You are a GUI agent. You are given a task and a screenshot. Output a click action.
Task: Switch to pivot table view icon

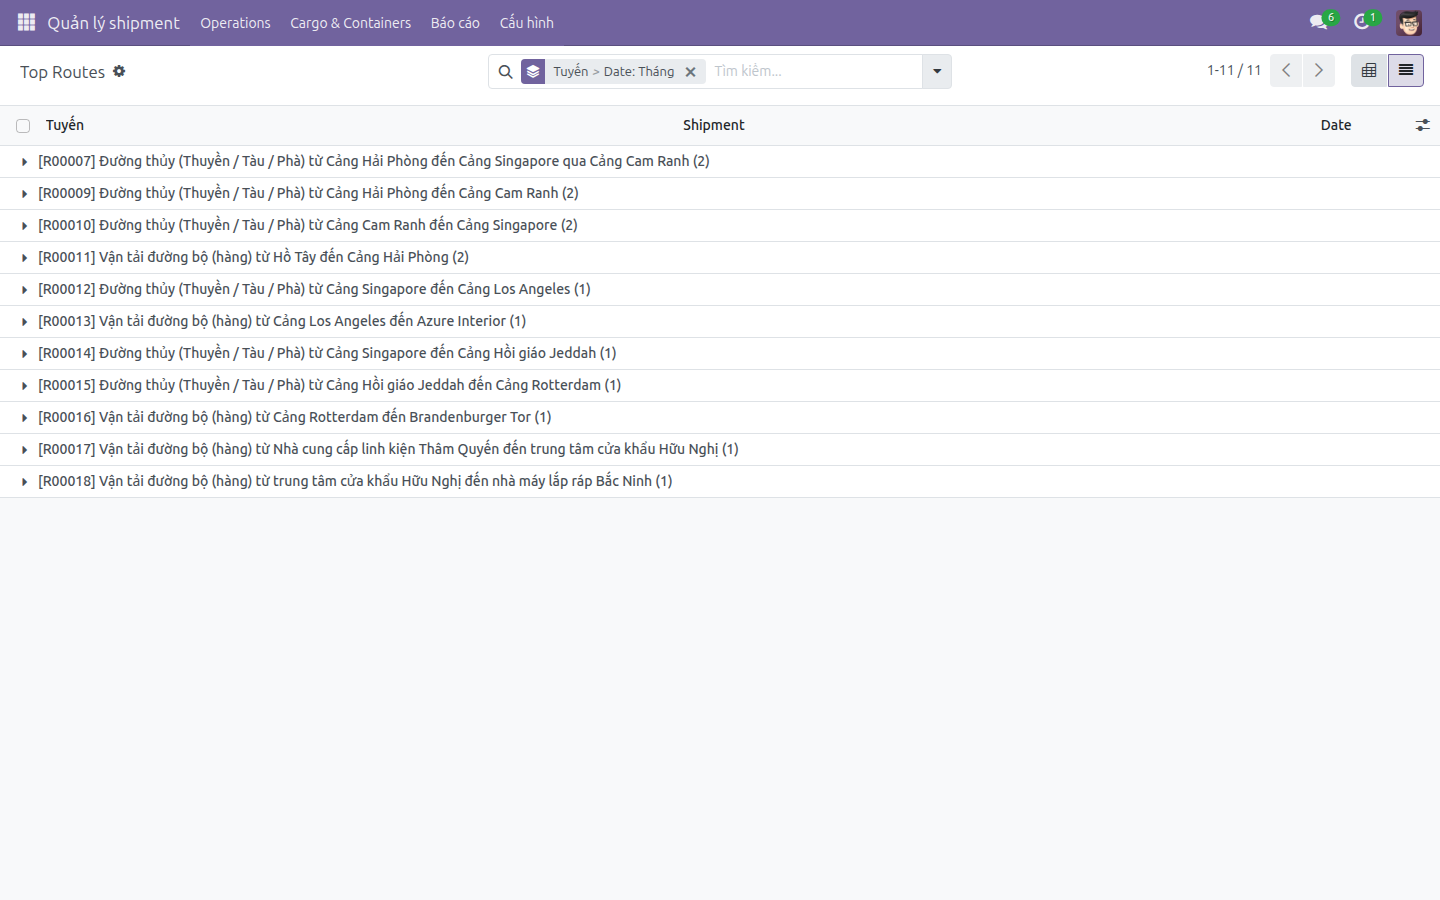click(x=1369, y=70)
